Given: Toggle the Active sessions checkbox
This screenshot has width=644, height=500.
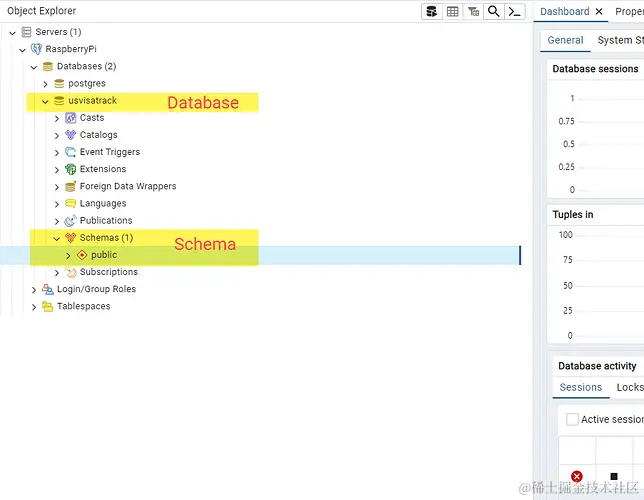Looking at the screenshot, I should click(x=572, y=419).
